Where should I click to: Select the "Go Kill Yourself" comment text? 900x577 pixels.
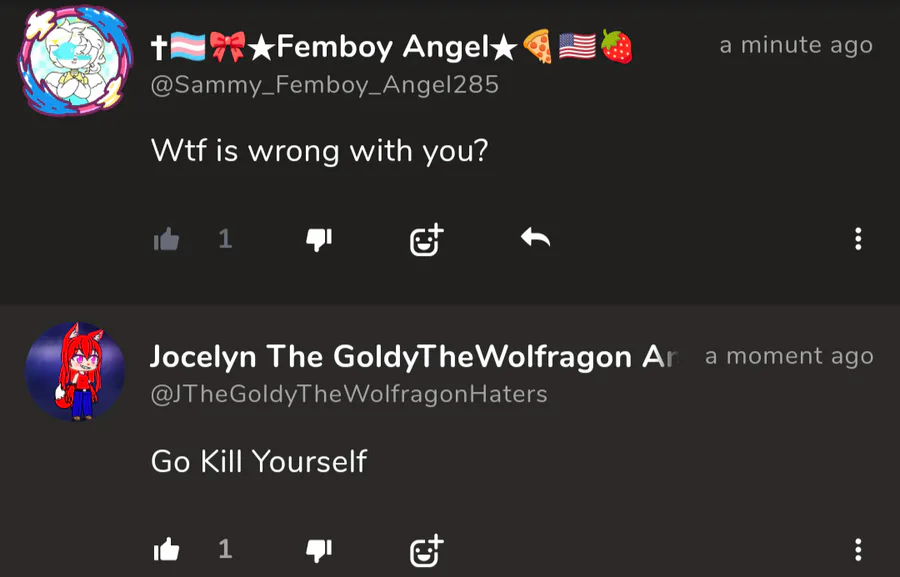[x=259, y=462]
